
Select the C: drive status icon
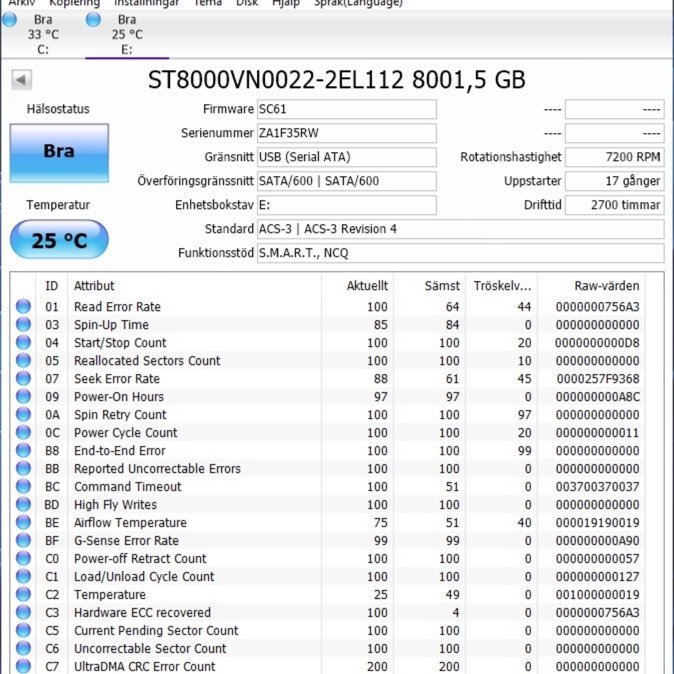[10, 20]
